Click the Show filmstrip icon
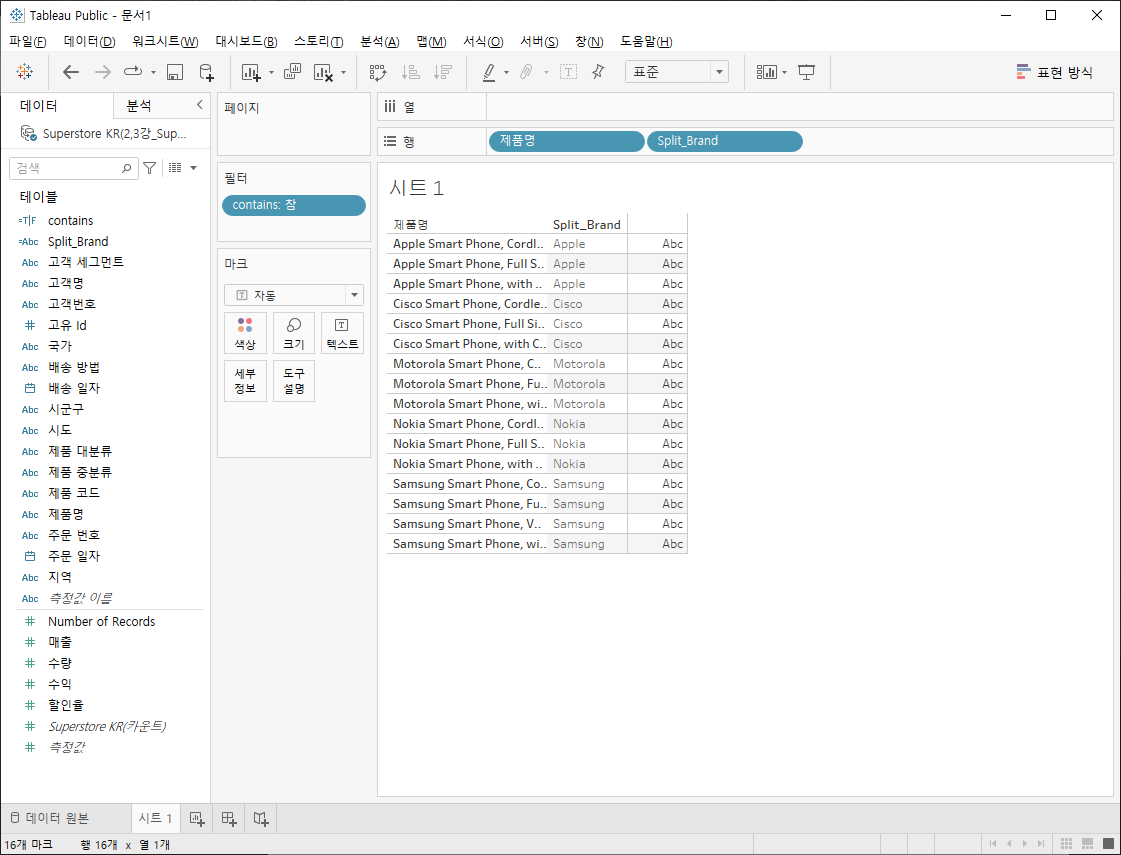The image size is (1121, 855). (x=1087, y=844)
